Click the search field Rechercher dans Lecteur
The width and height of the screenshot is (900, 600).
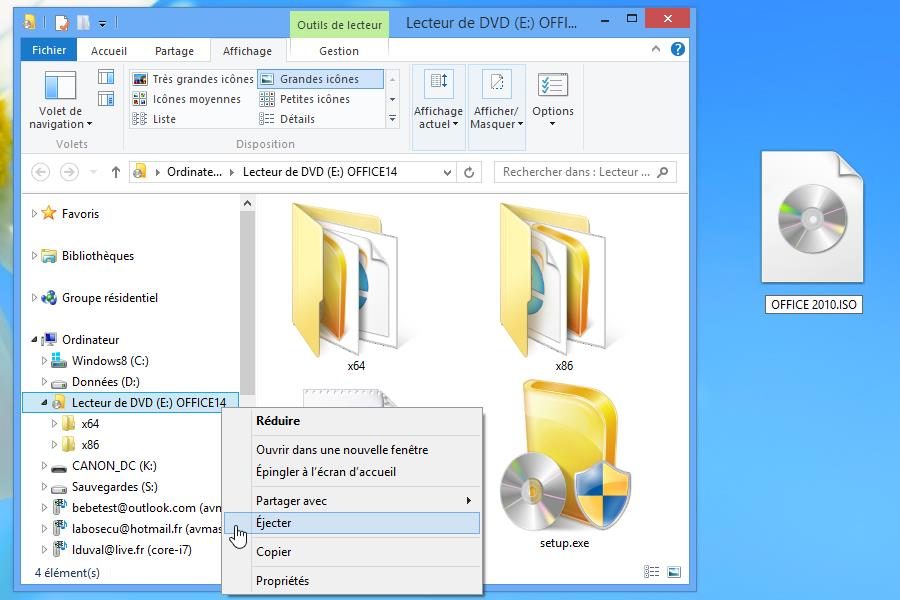(x=576, y=172)
